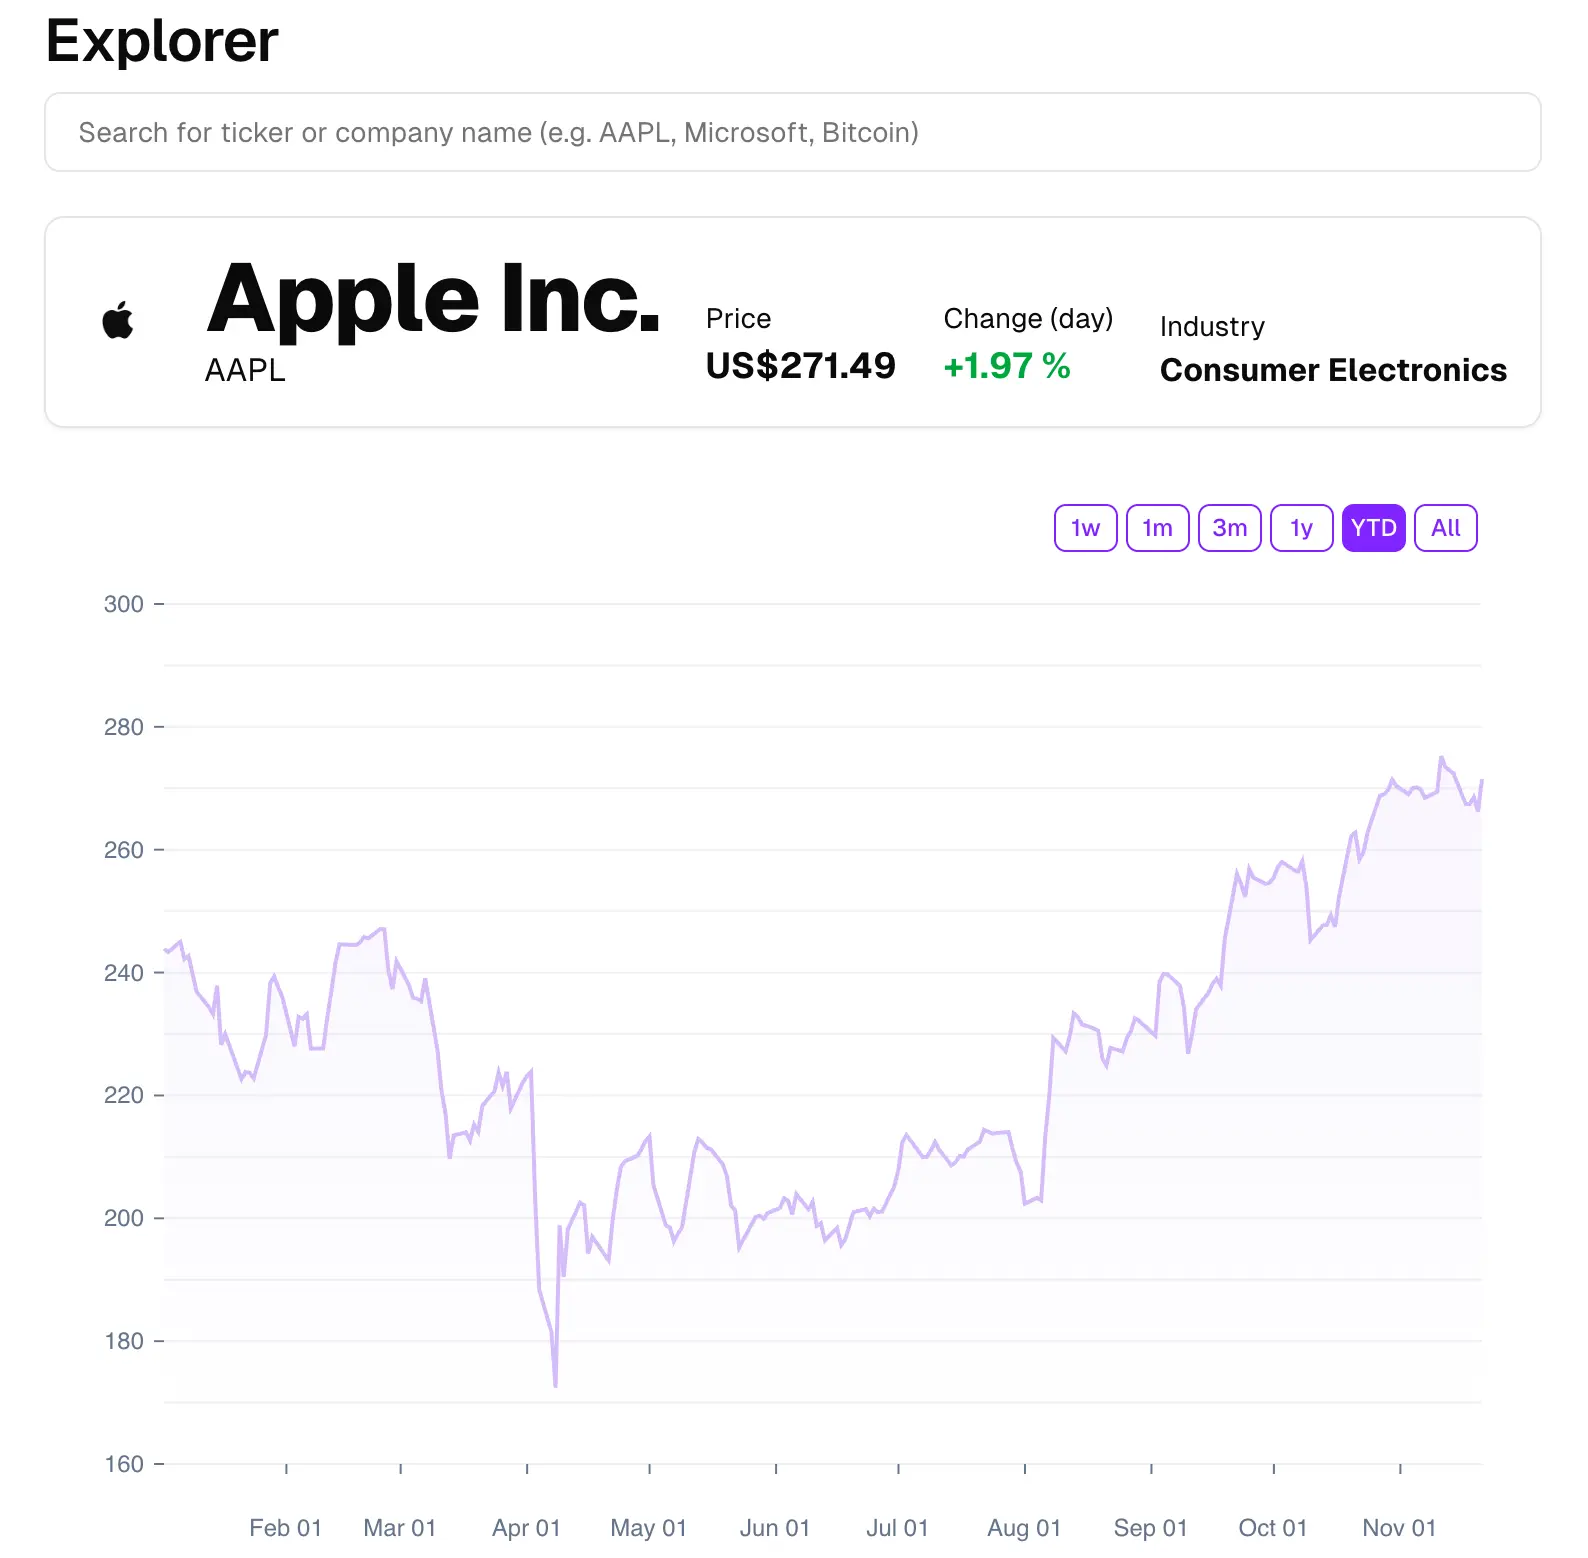1588x1558 pixels.
Task: Click the AAPL ticker symbol
Action: click(245, 371)
